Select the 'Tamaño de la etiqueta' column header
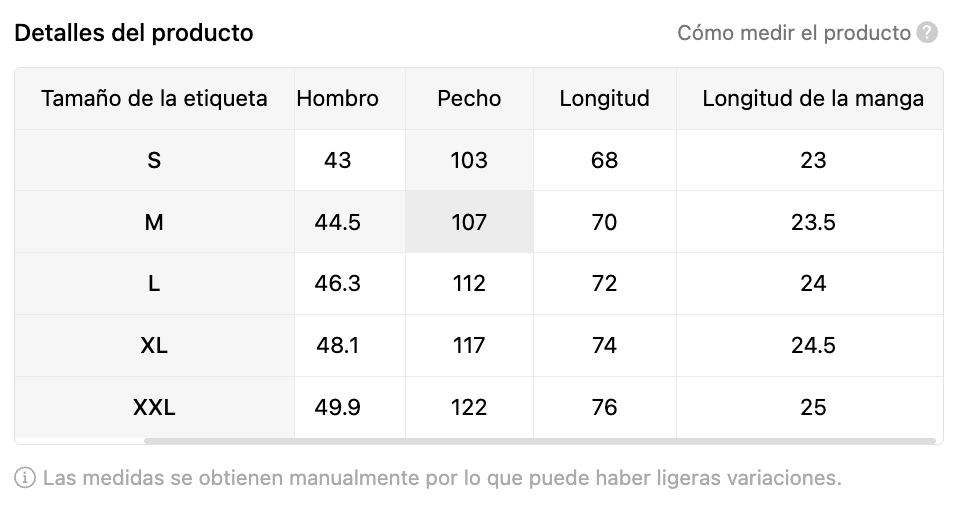This screenshot has height=514, width=962. tap(154, 98)
